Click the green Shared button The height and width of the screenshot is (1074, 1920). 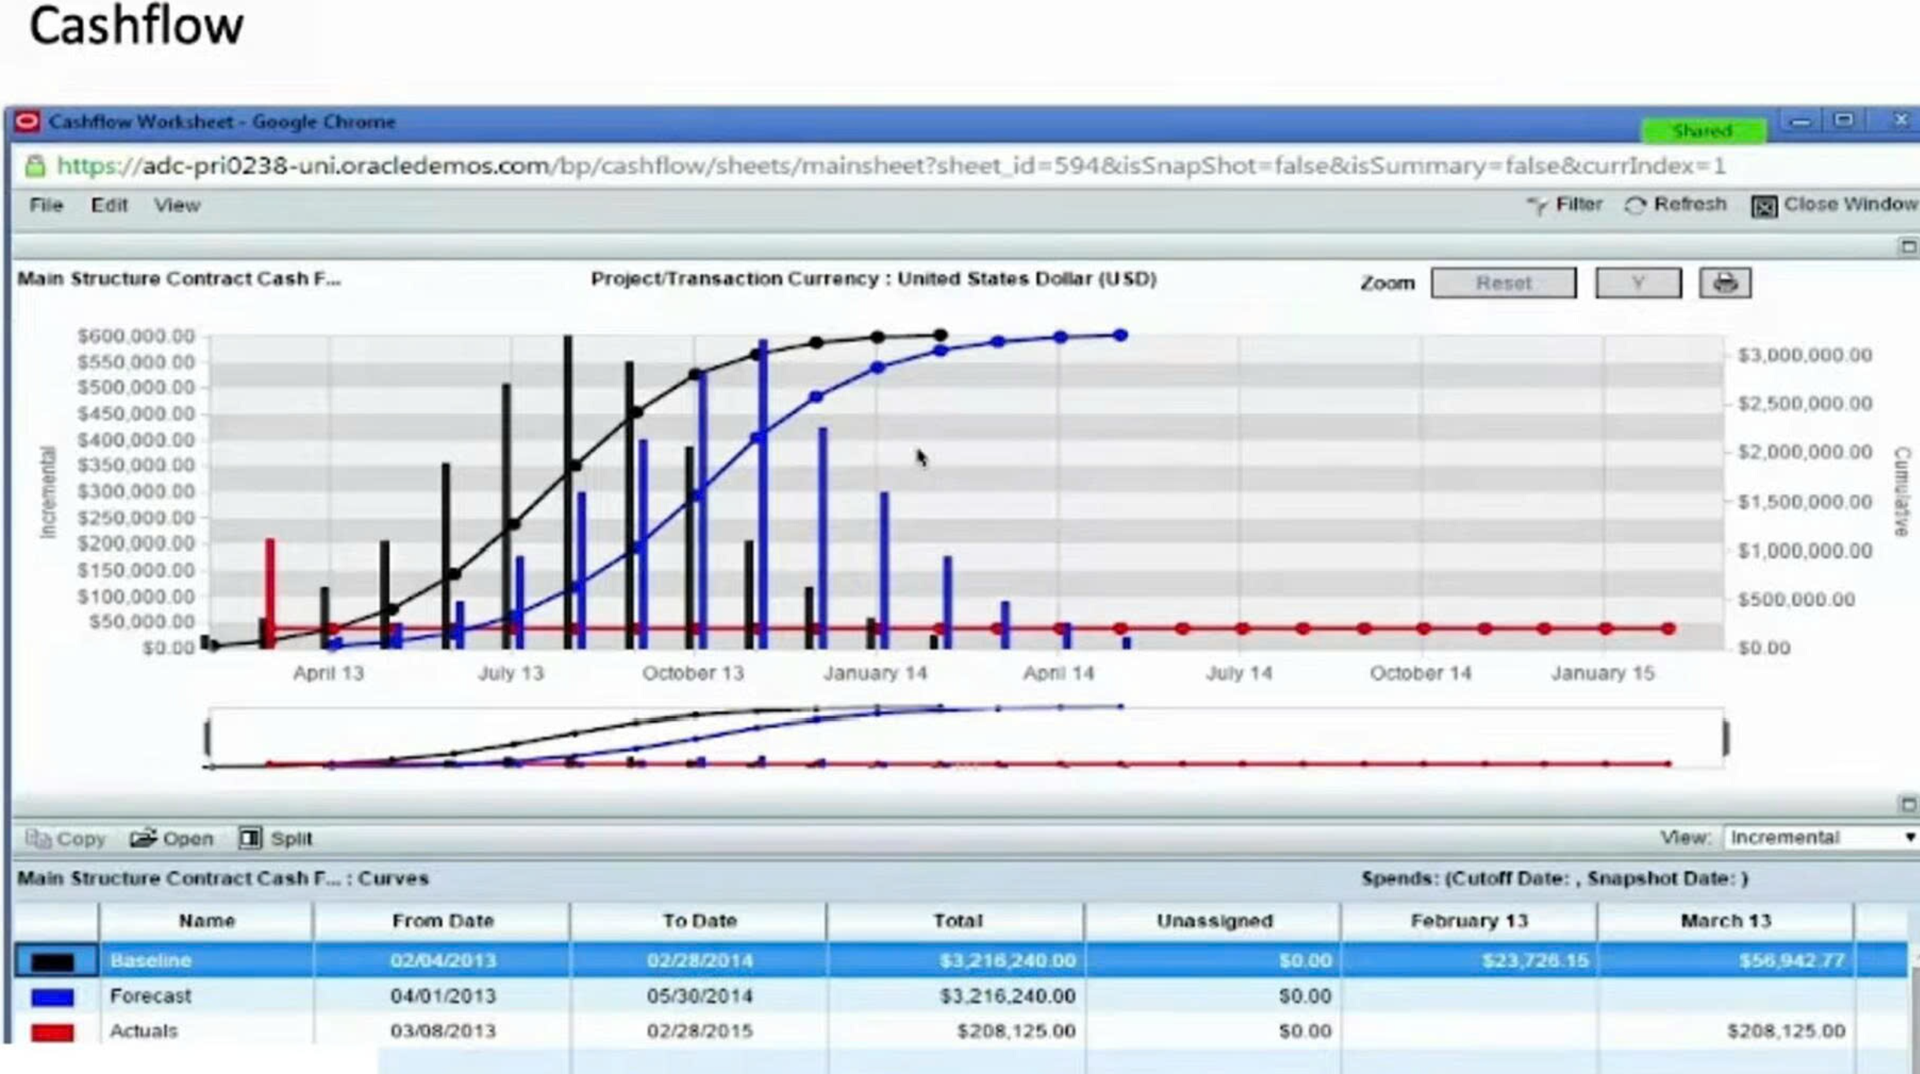(1702, 131)
